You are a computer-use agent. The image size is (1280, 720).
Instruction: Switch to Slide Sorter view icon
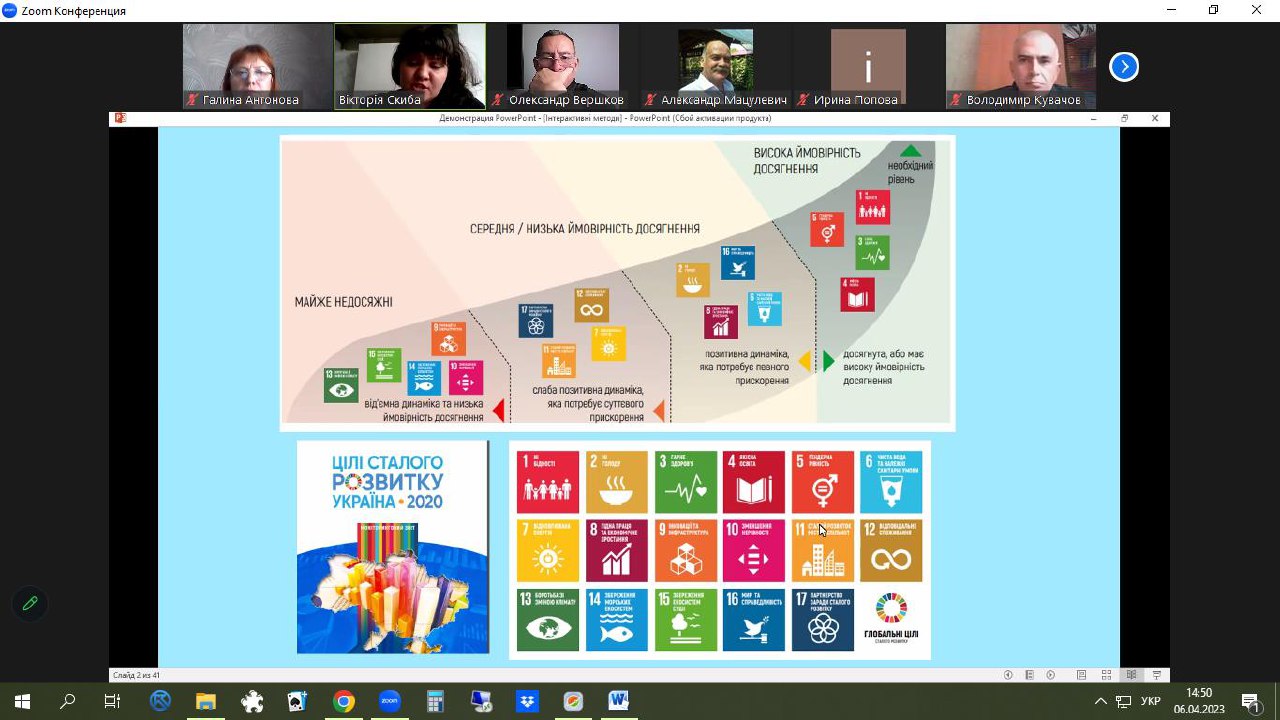[x=1106, y=675]
